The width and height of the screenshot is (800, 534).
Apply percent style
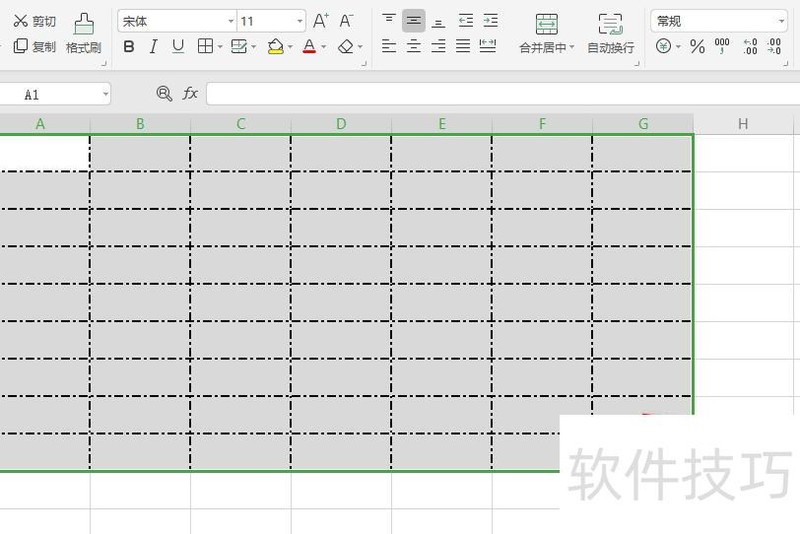697,47
